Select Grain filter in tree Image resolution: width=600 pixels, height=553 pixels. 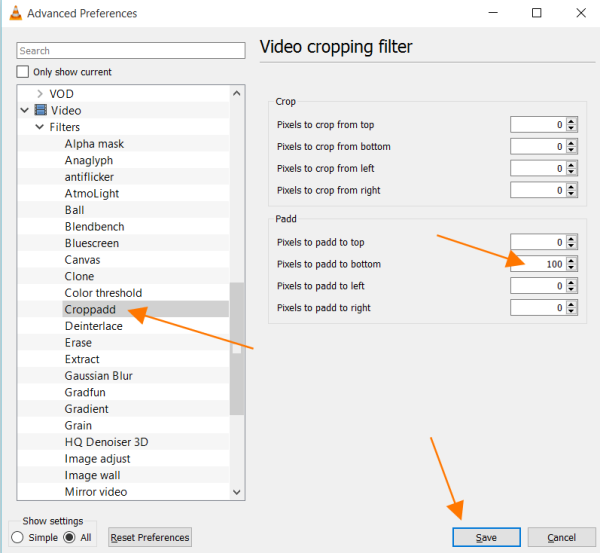coord(78,425)
